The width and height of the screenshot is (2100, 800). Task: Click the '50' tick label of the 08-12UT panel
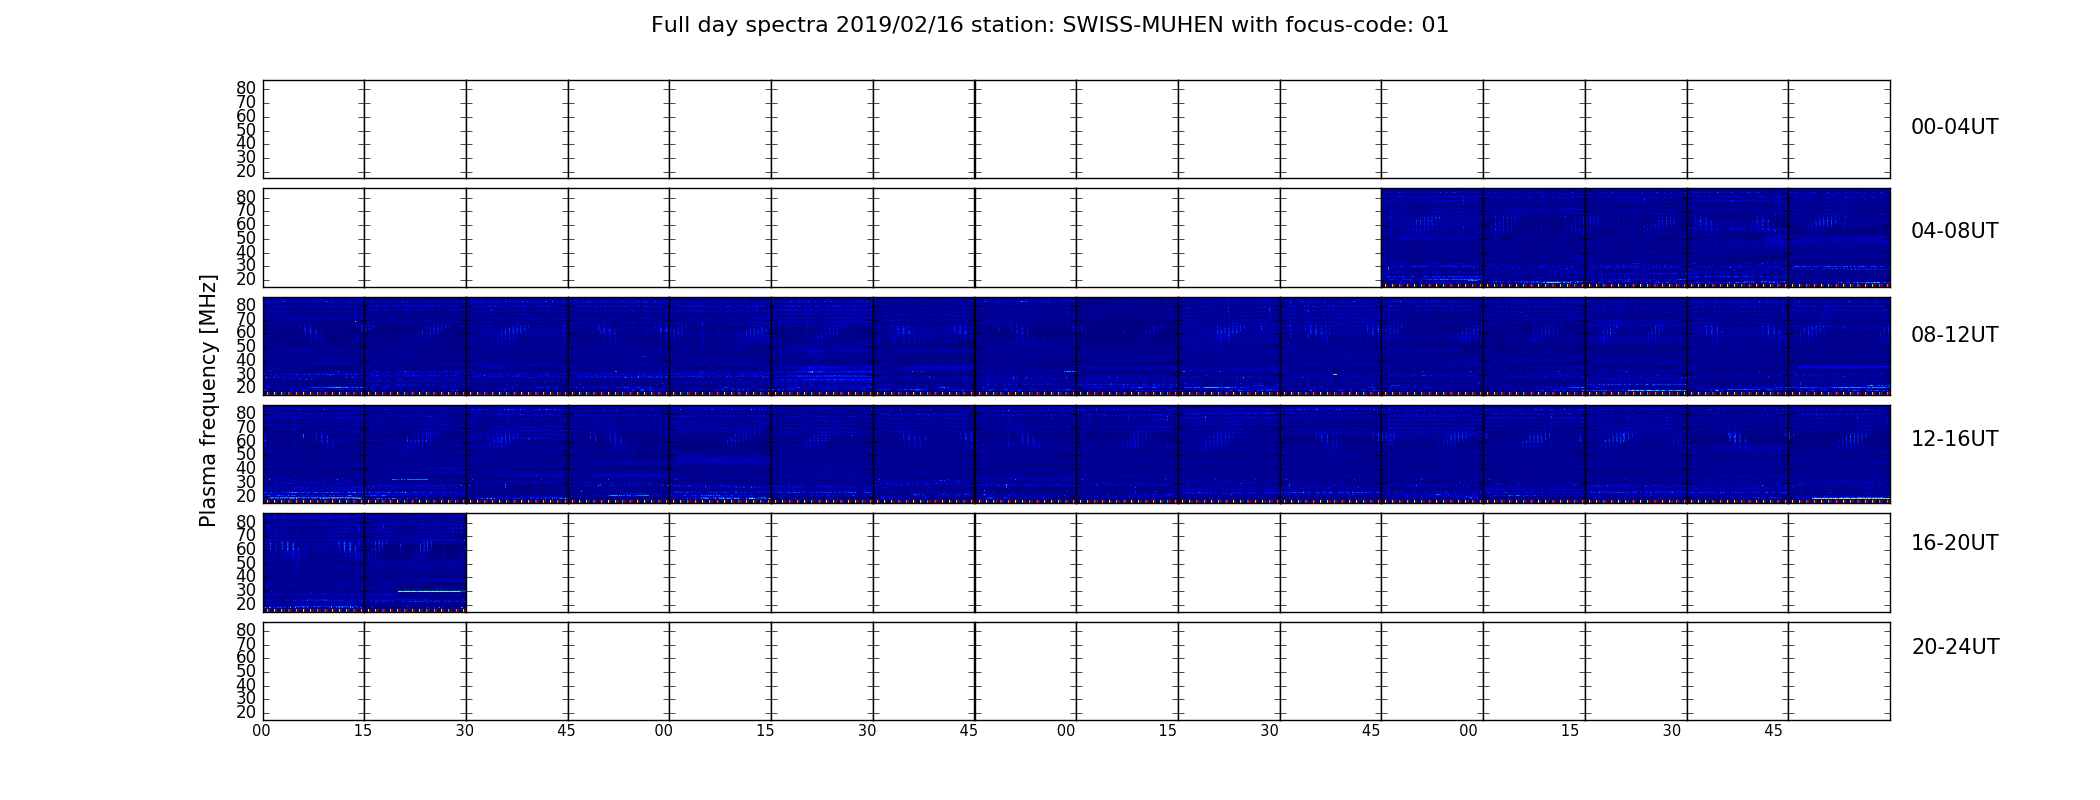[246, 346]
